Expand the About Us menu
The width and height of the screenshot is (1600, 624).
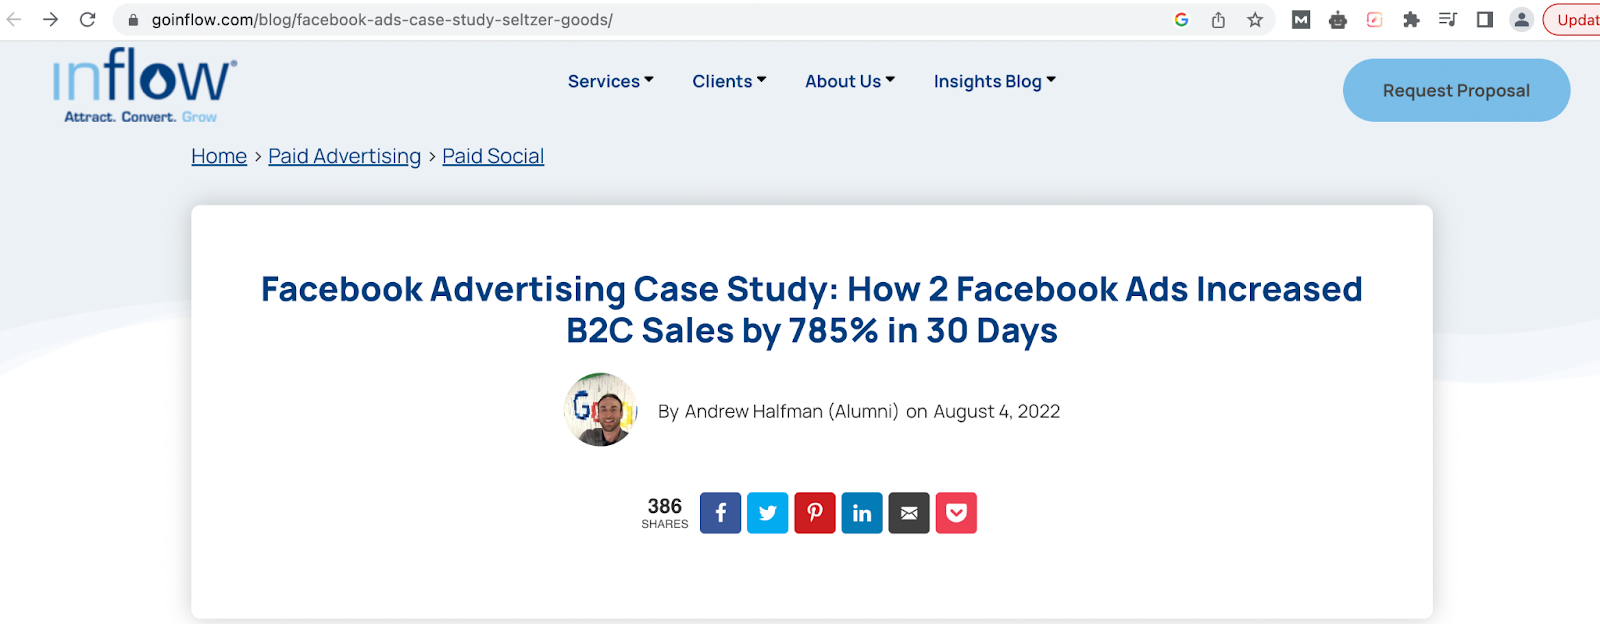coord(849,81)
